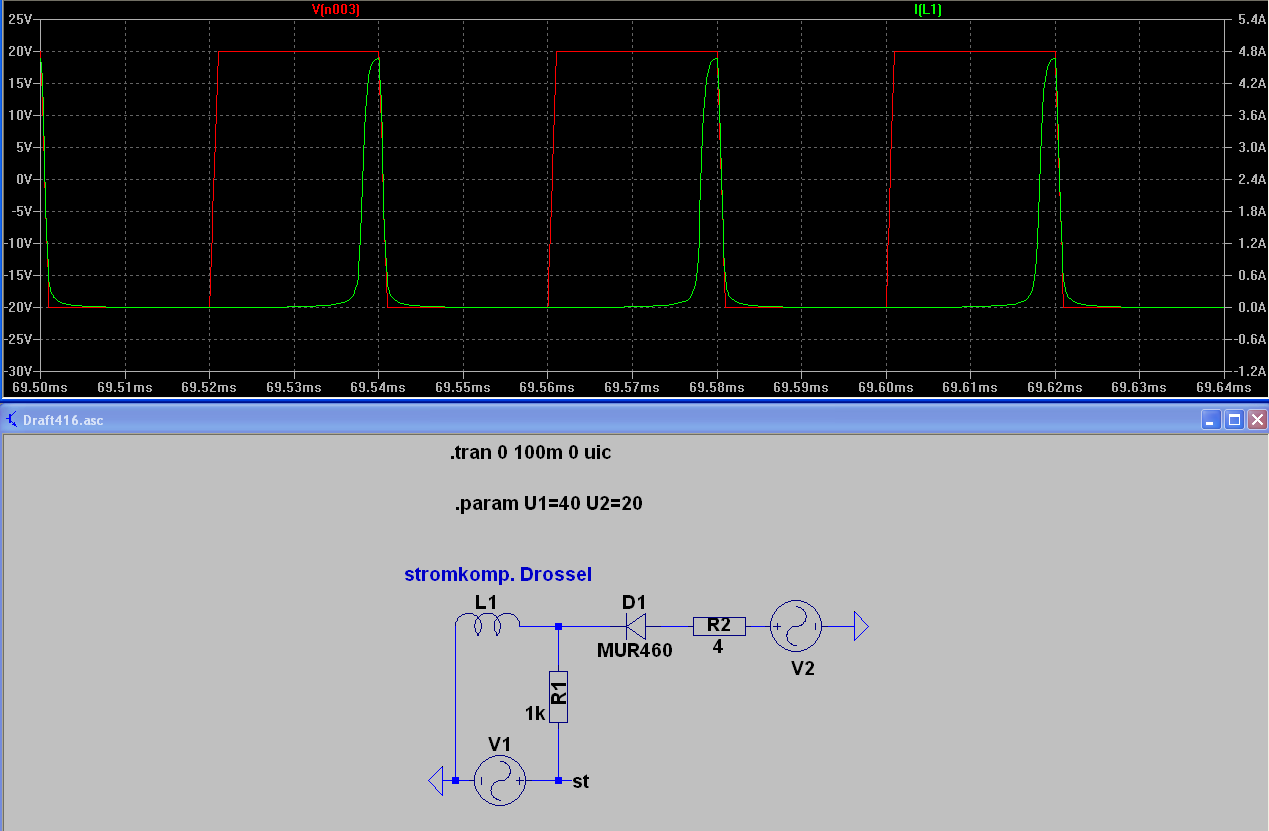Click the V1 source name label
The height and width of the screenshot is (831, 1269).
(x=500, y=743)
